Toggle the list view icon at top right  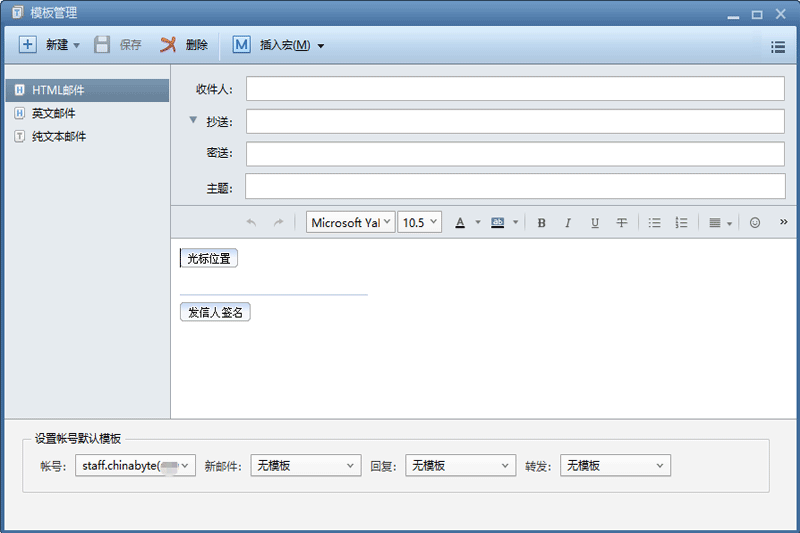click(x=778, y=46)
